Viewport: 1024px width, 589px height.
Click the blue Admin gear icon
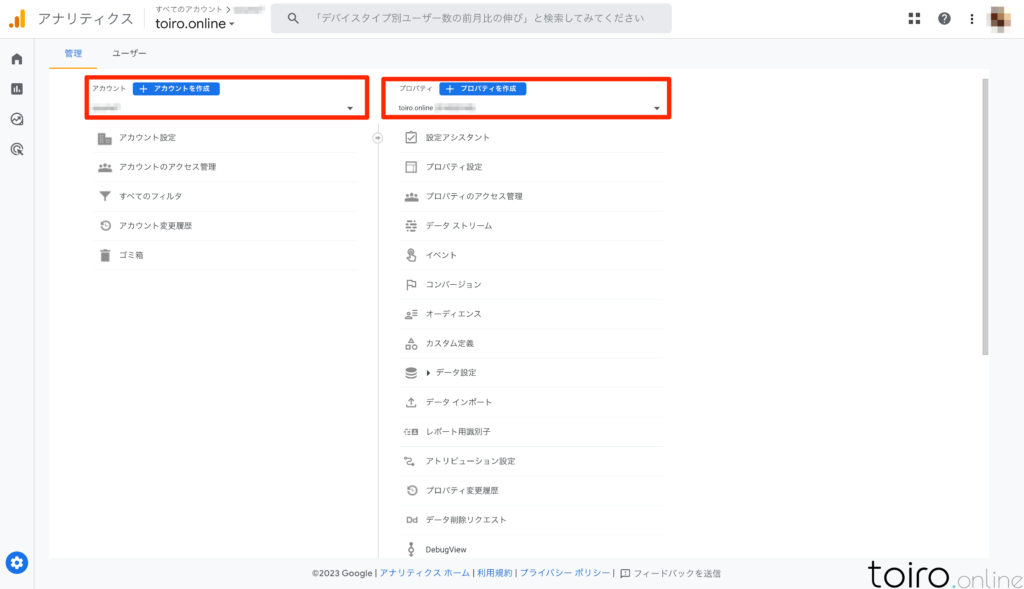click(16, 563)
